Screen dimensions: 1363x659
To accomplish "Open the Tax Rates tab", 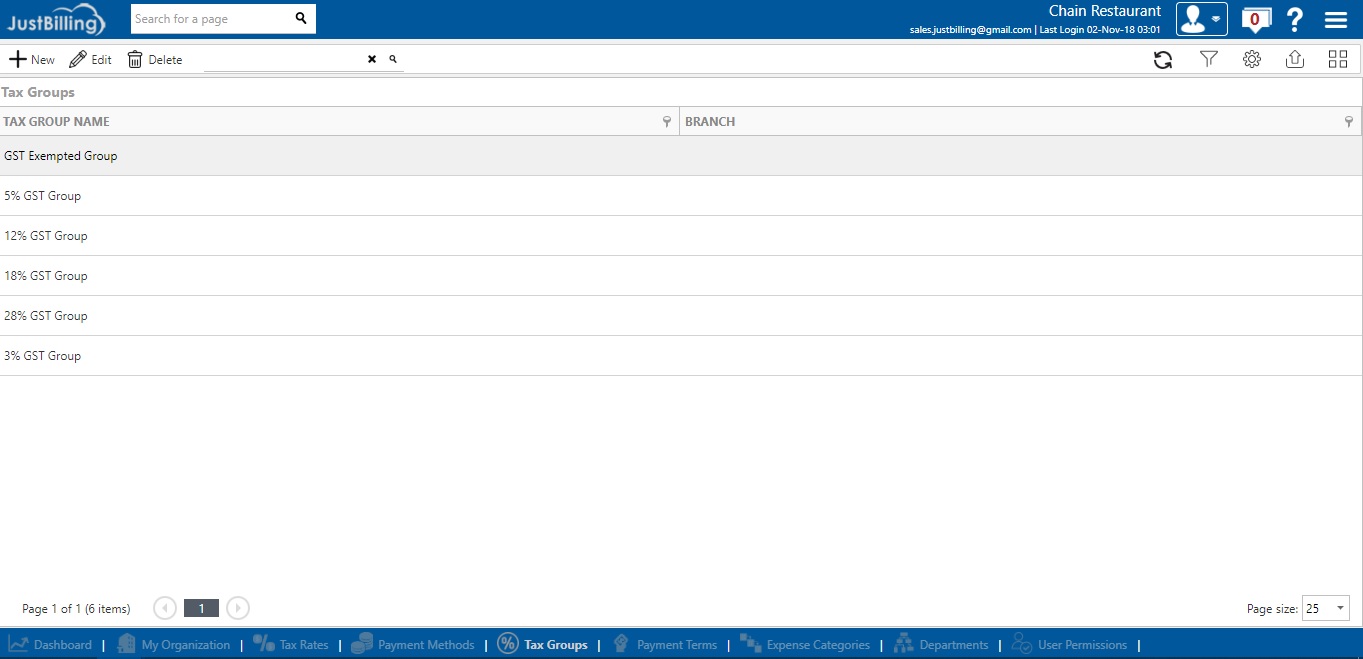I will coord(291,645).
